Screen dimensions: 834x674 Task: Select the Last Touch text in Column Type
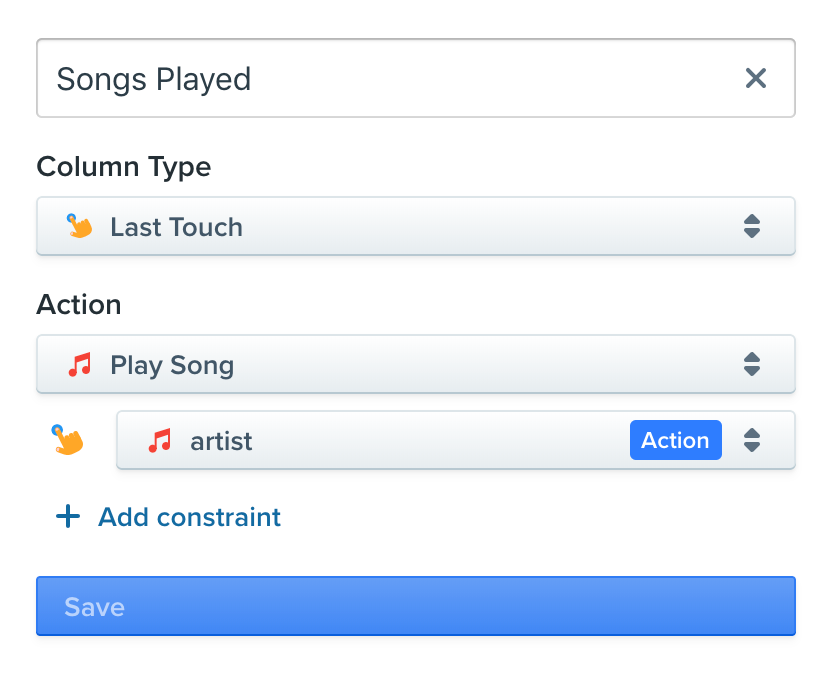(176, 227)
